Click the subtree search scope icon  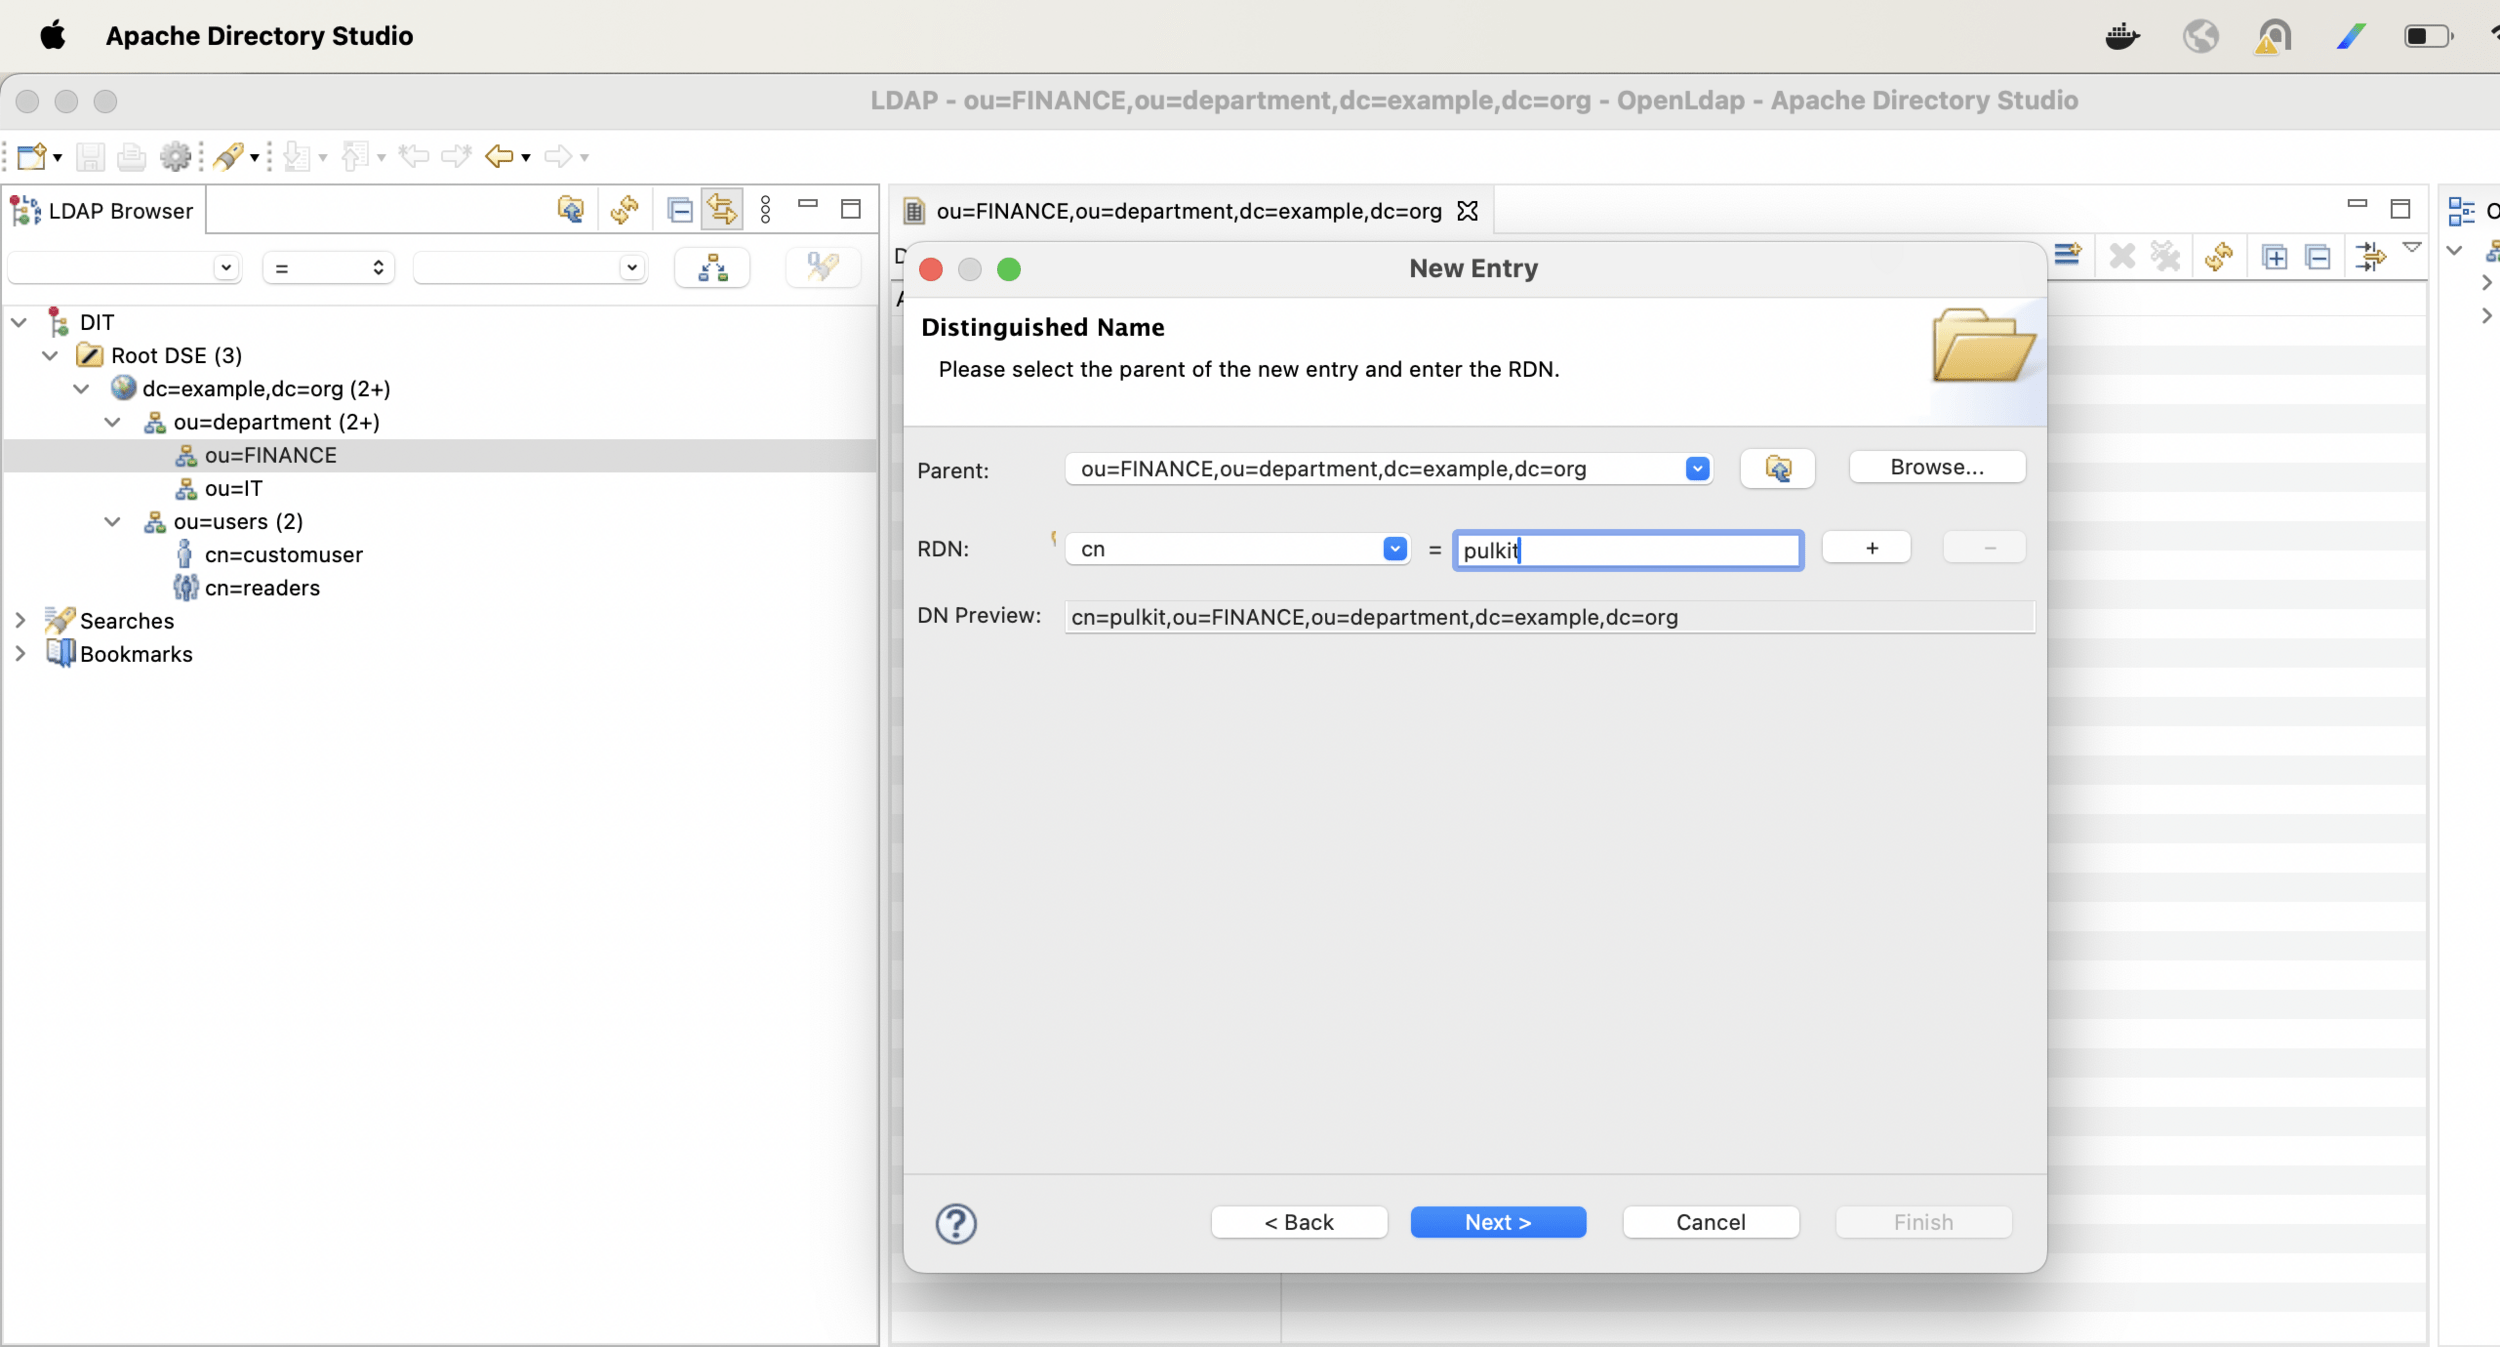[x=712, y=267]
